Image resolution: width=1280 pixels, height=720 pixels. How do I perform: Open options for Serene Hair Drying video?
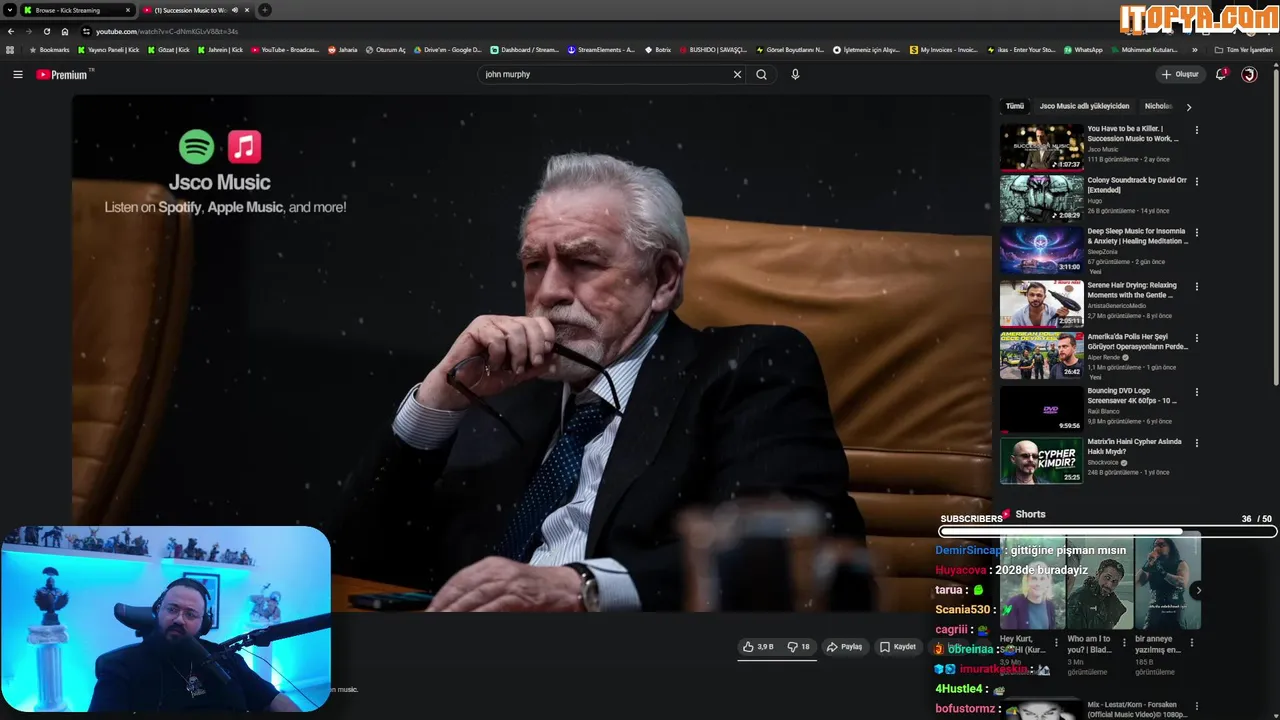[x=1196, y=286]
